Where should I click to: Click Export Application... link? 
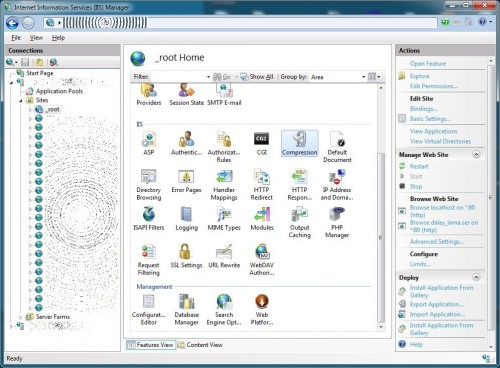coord(436,304)
